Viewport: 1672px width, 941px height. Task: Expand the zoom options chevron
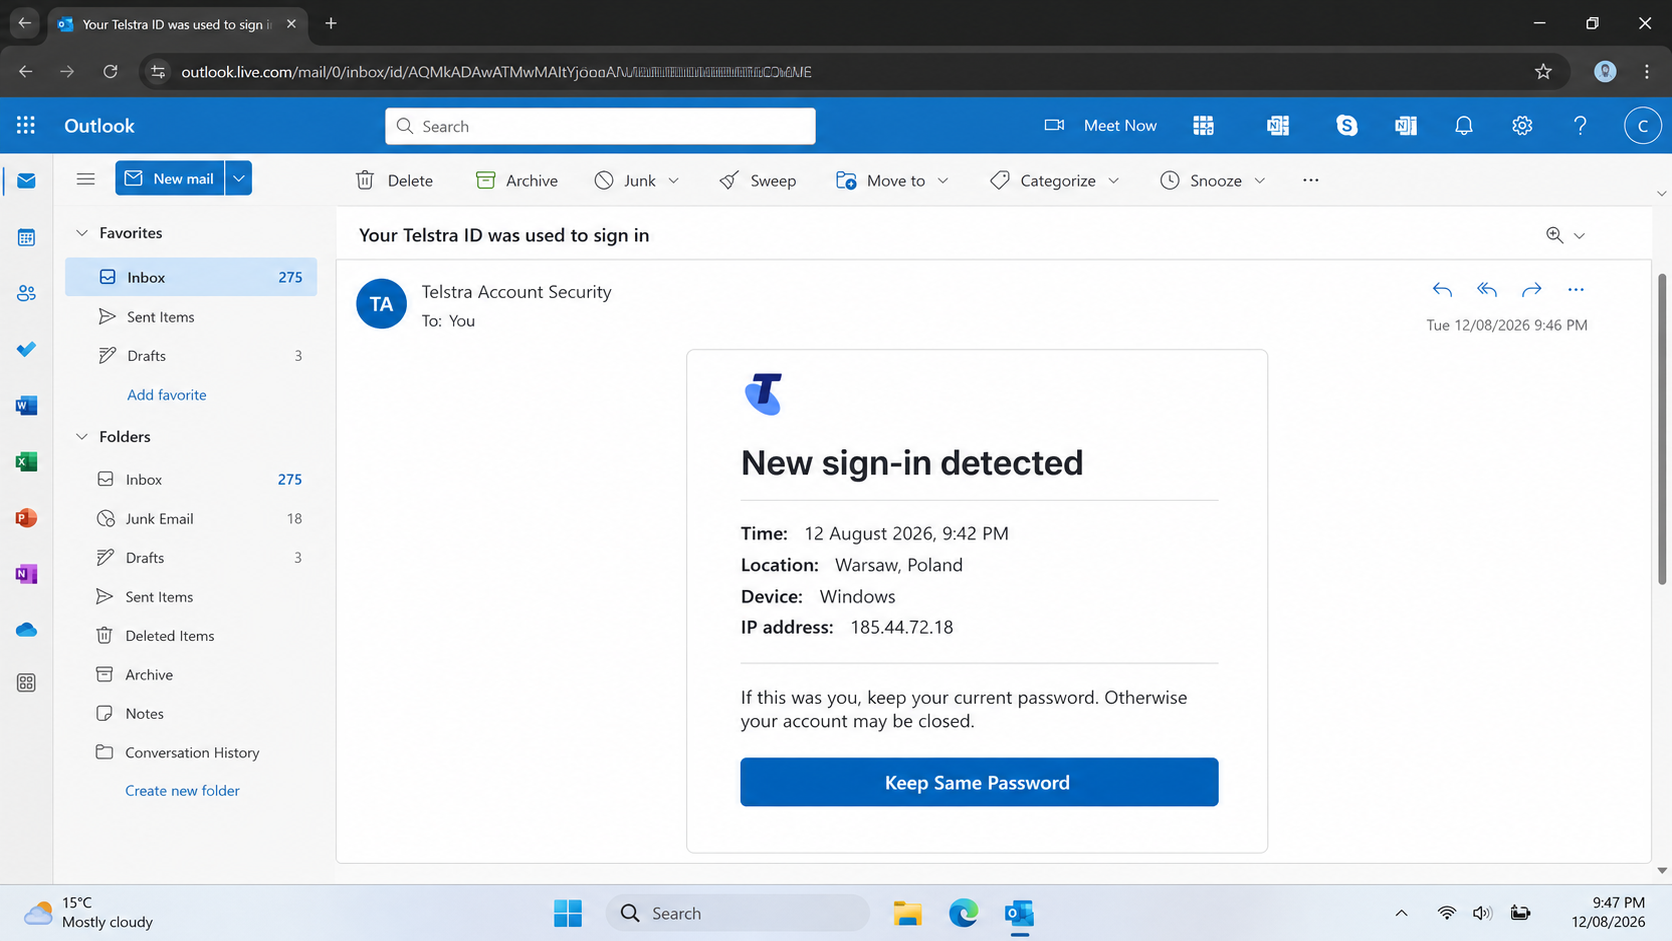[x=1579, y=236]
